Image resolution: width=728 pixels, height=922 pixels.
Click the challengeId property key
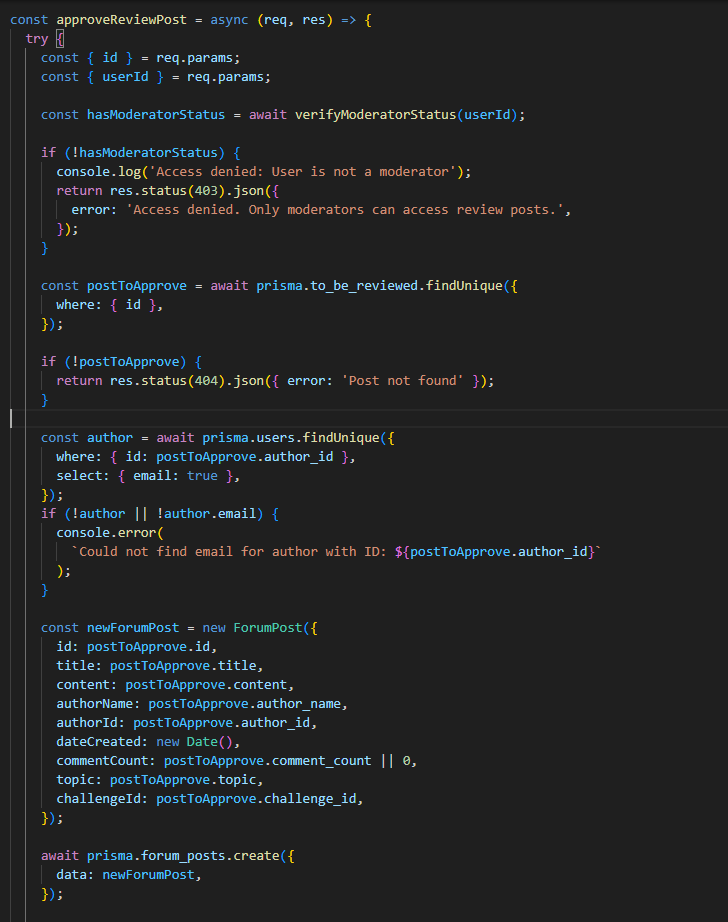point(102,799)
